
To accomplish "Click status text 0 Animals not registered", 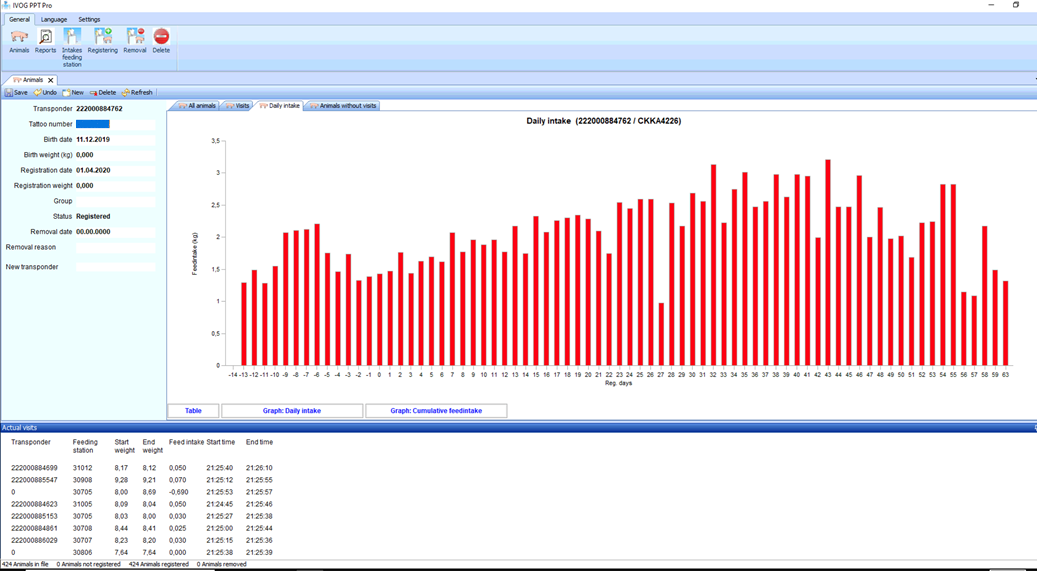I will coord(89,564).
